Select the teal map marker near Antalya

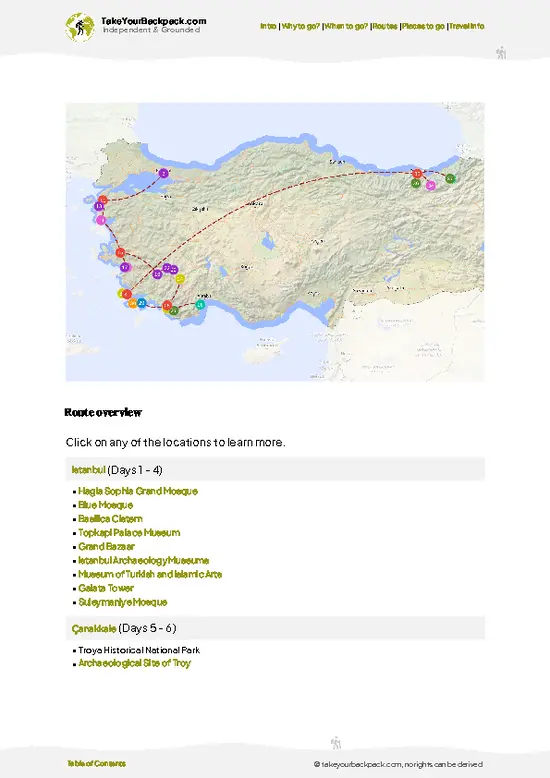click(200, 305)
